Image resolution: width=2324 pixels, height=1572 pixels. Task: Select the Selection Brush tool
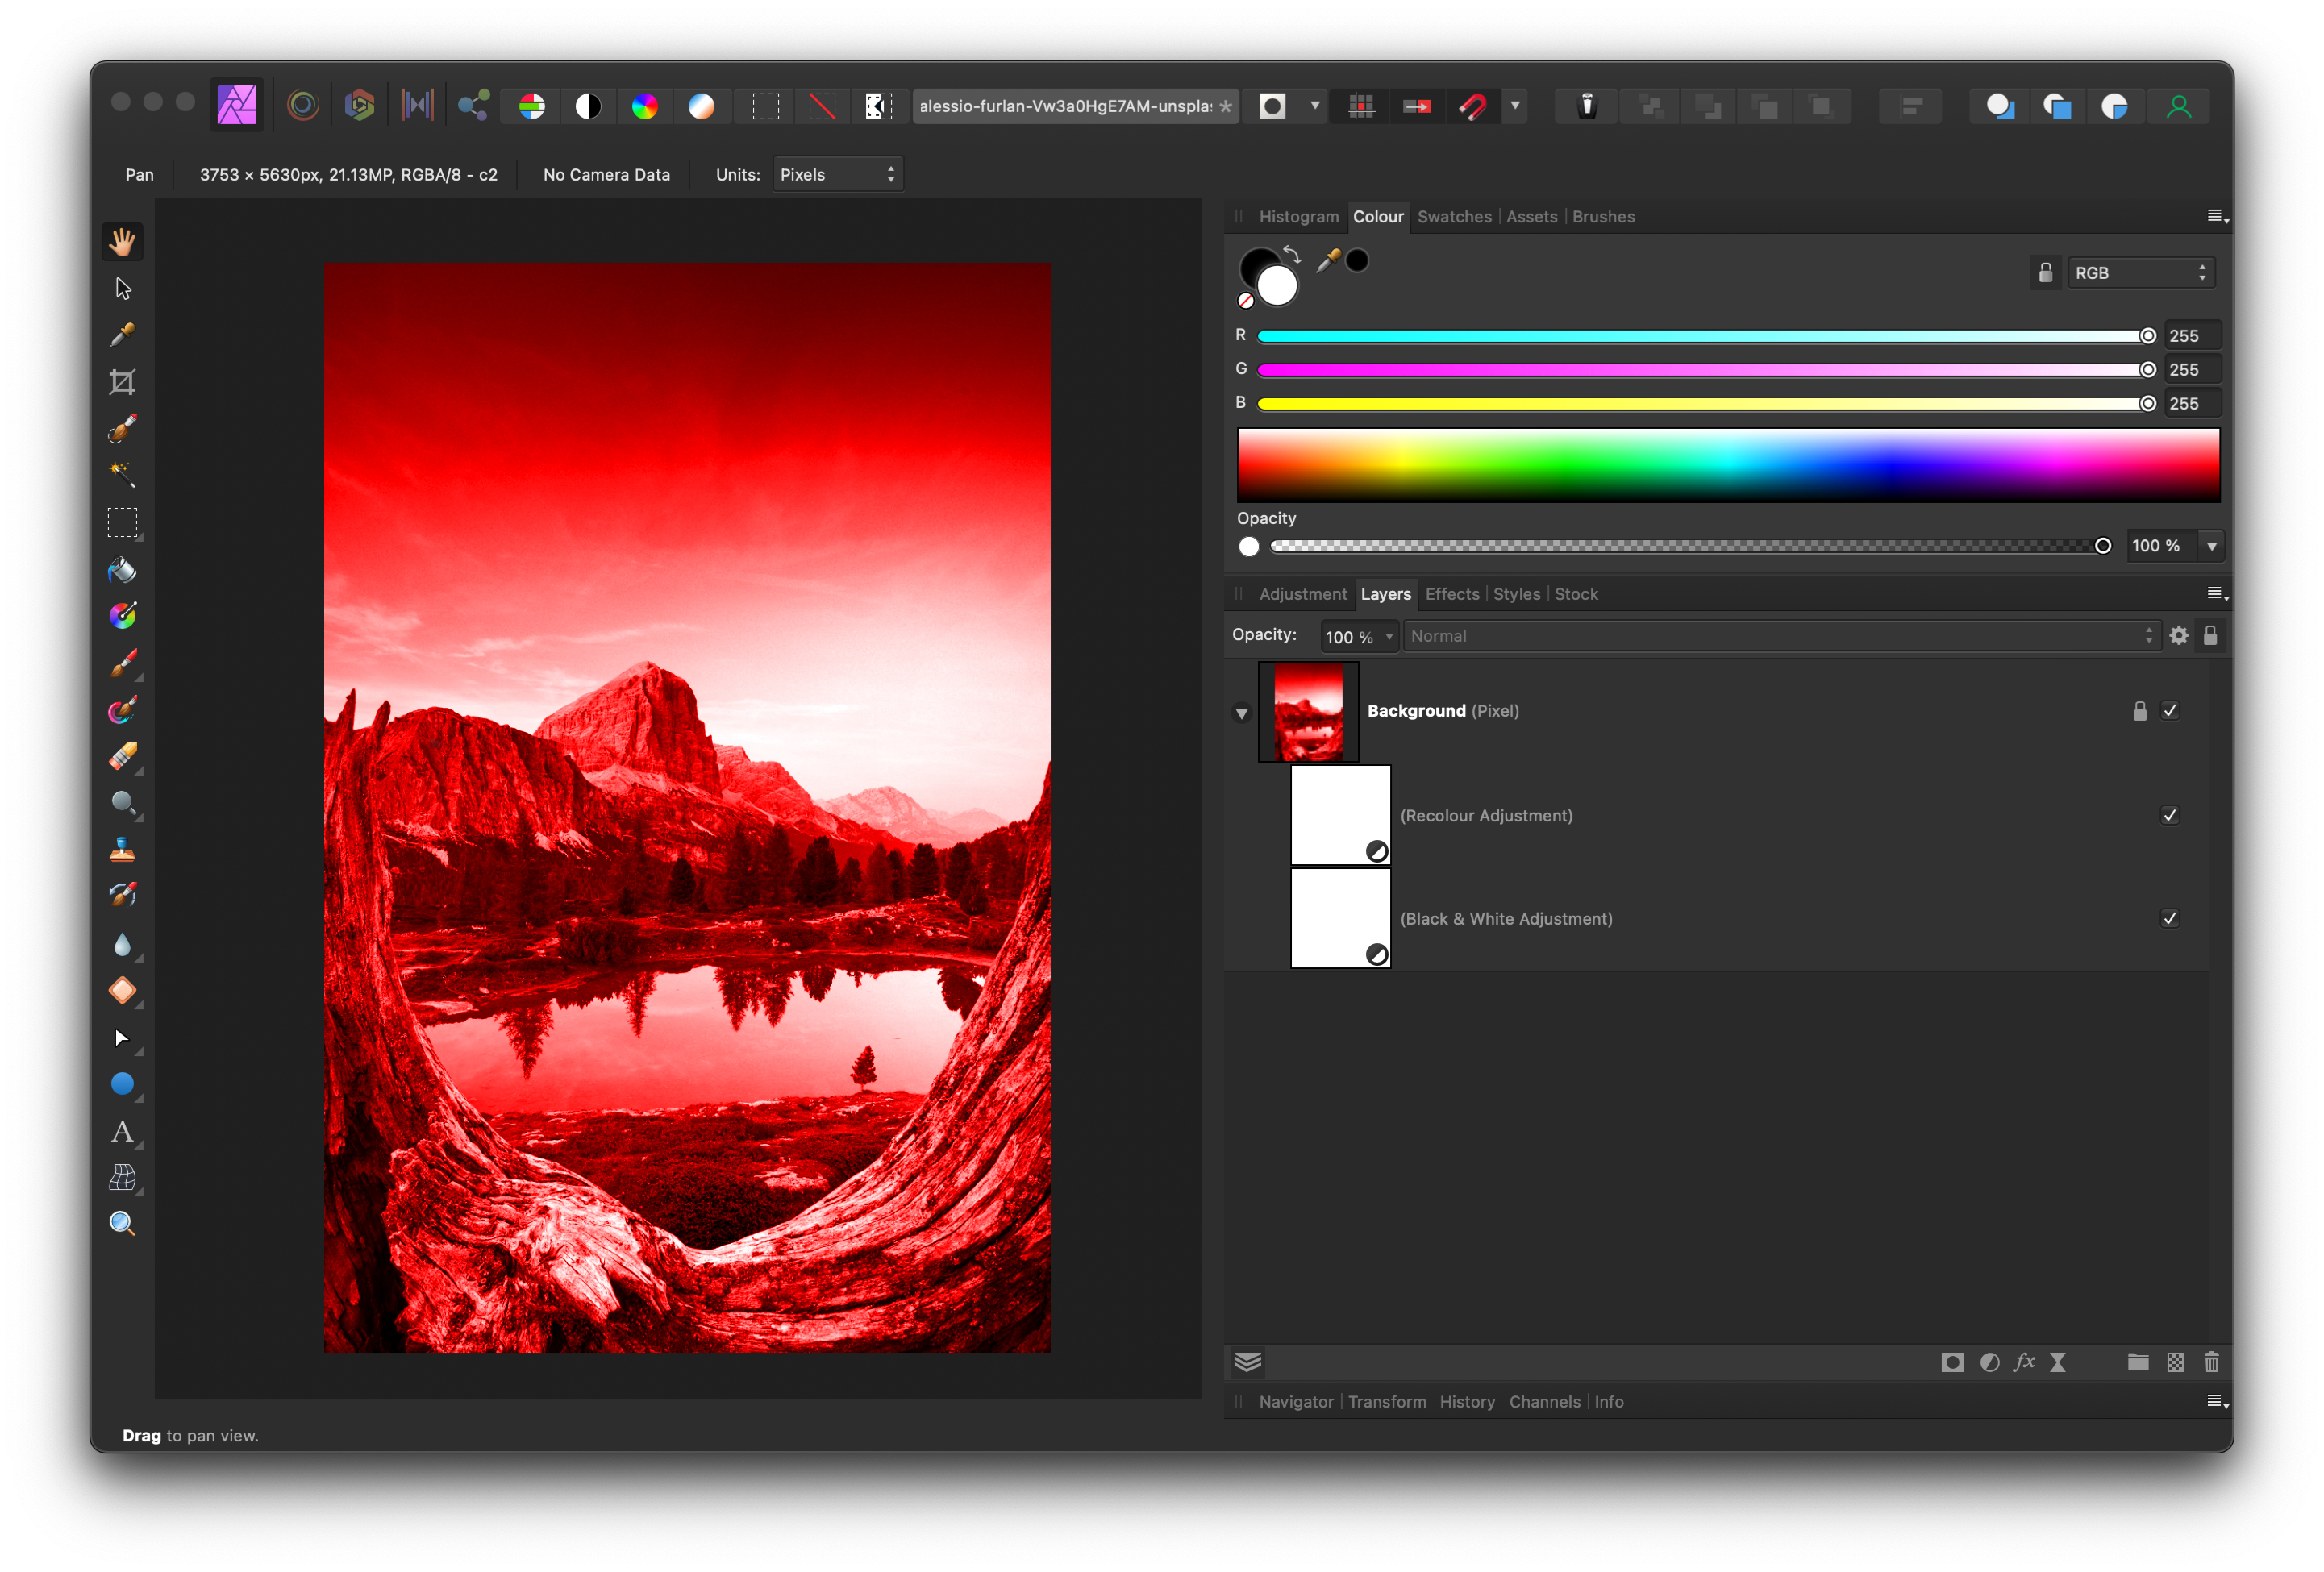[x=122, y=429]
